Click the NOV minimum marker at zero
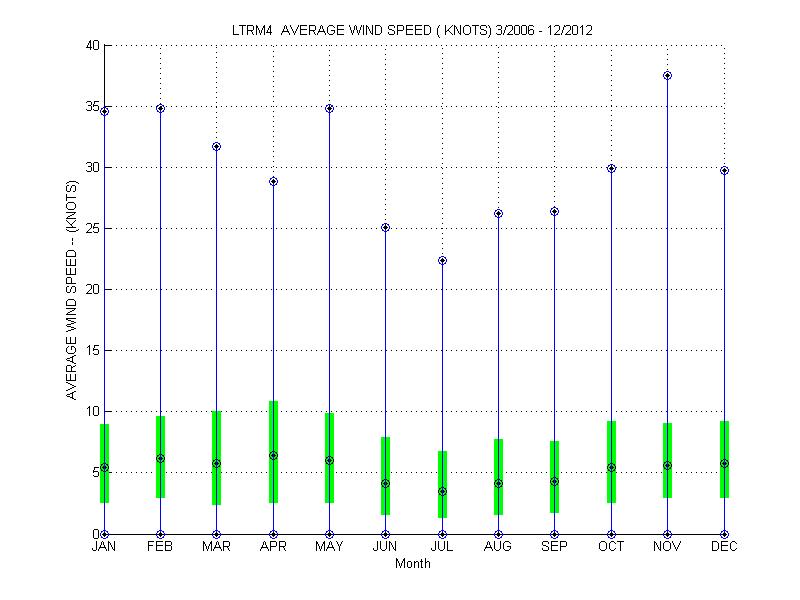 pos(667,534)
